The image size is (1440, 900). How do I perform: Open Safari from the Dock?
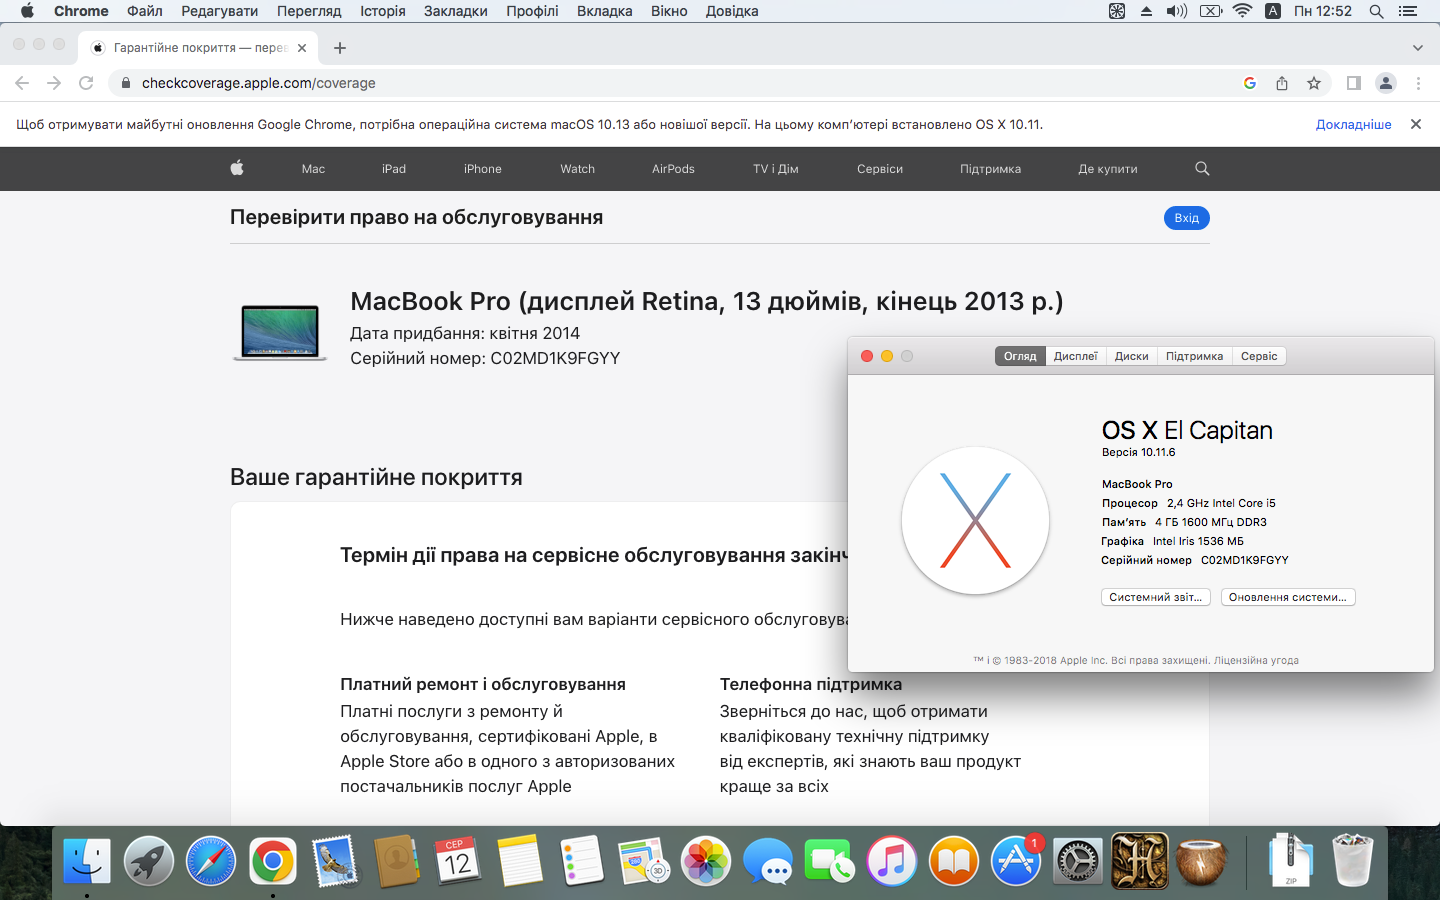[x=211, y=861]
